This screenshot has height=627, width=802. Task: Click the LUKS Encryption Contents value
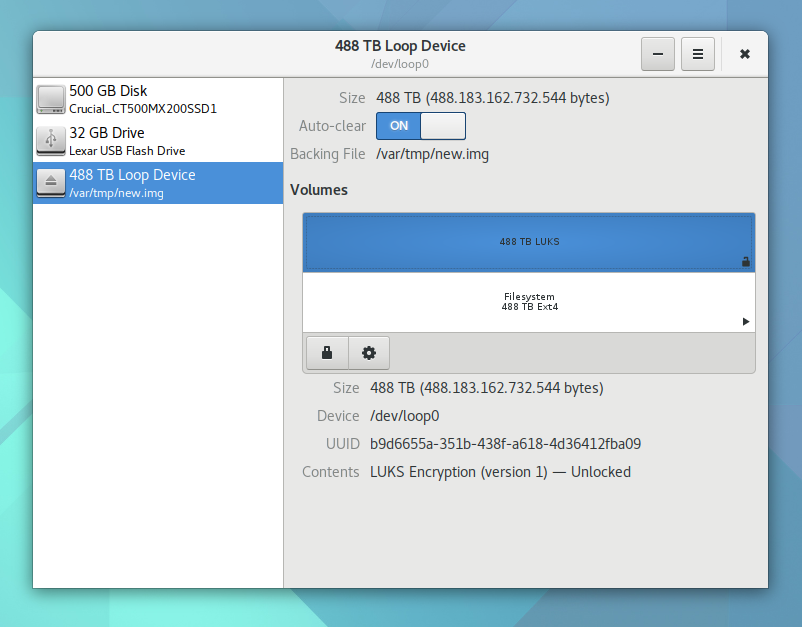pos(500,472)
